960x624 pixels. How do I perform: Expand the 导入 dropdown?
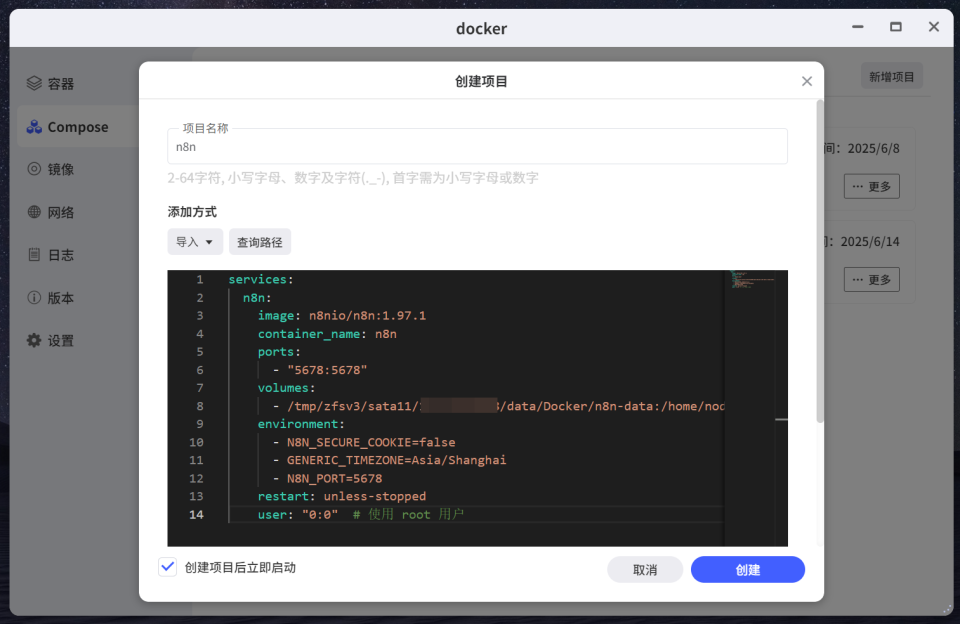(195, 242)
